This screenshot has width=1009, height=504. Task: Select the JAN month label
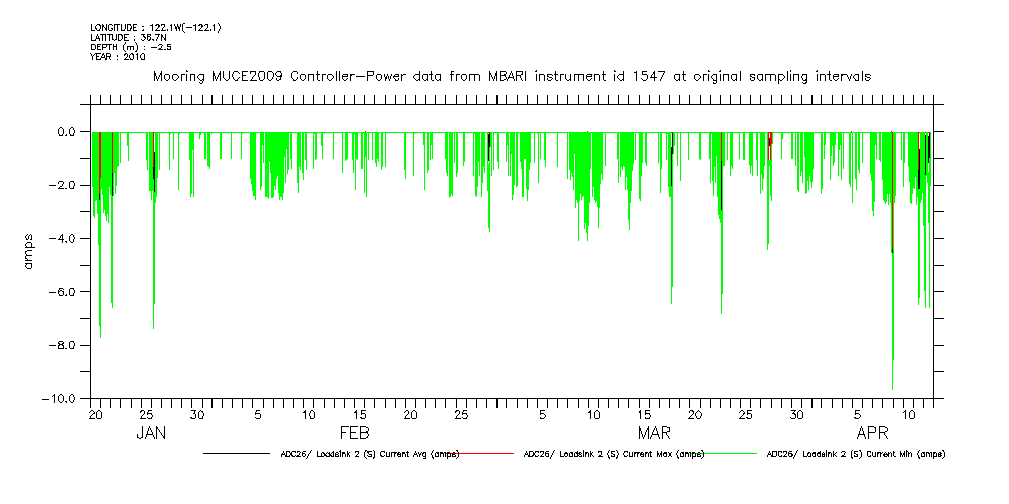click(x=150, y=434)
